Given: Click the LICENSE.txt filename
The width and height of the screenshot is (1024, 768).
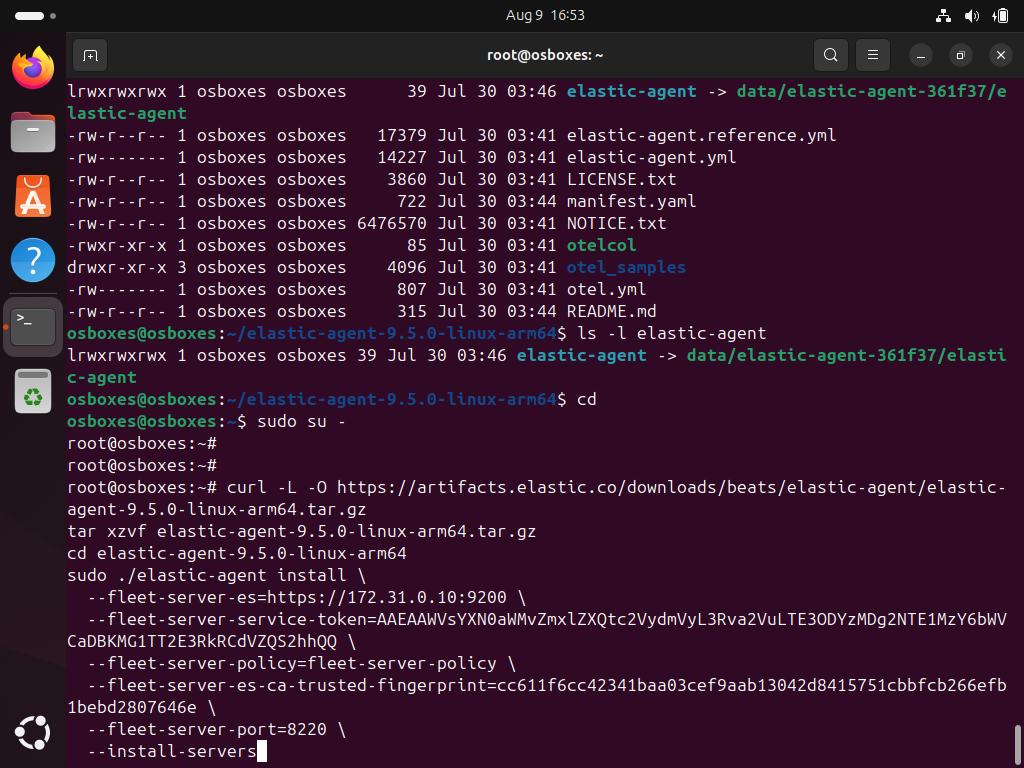Looking at the screenshot, I should [x=621, y=179].
